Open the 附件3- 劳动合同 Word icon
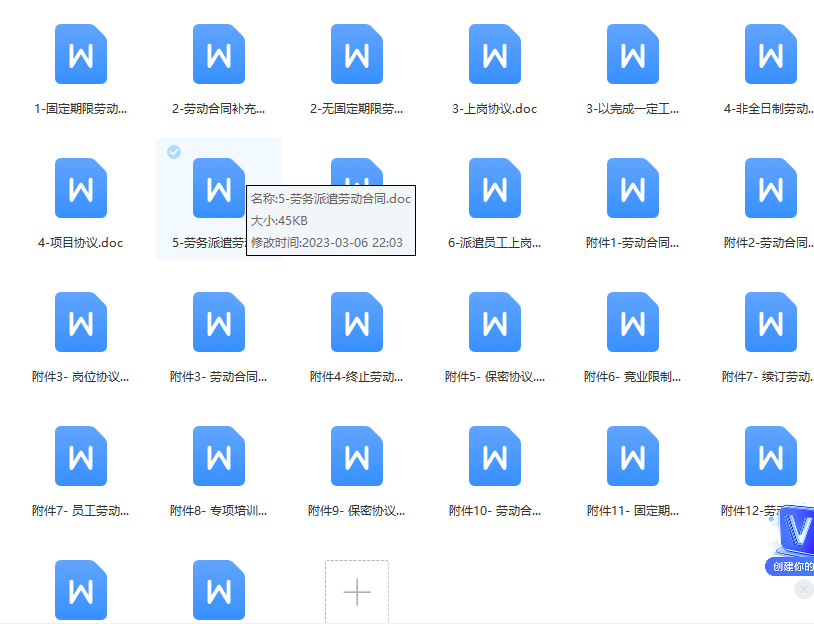This screenshot has width=814, height=629. 219,322
